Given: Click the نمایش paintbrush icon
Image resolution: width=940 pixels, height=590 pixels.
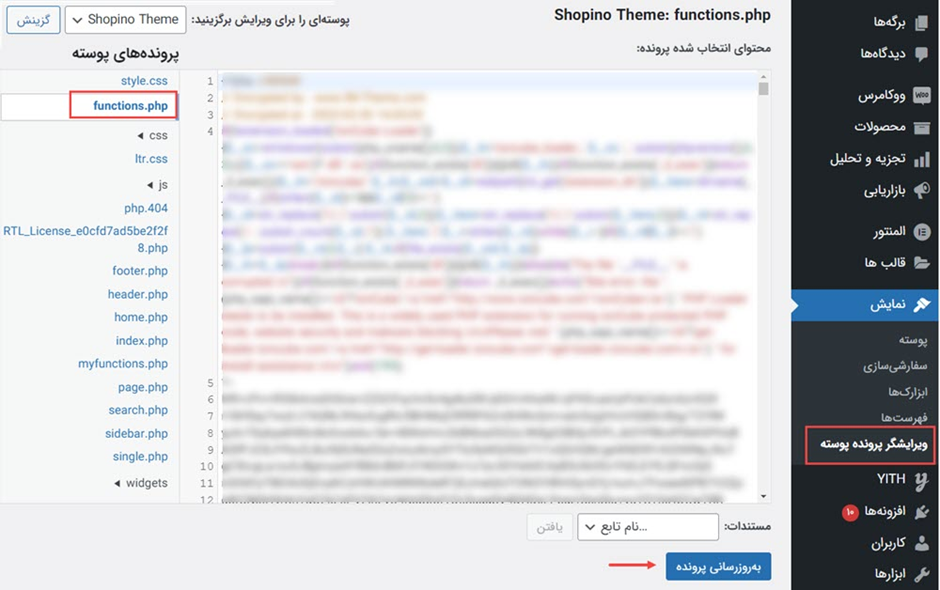Looking at the screenshot, I should pyautogui.click(x=921, y=305).
